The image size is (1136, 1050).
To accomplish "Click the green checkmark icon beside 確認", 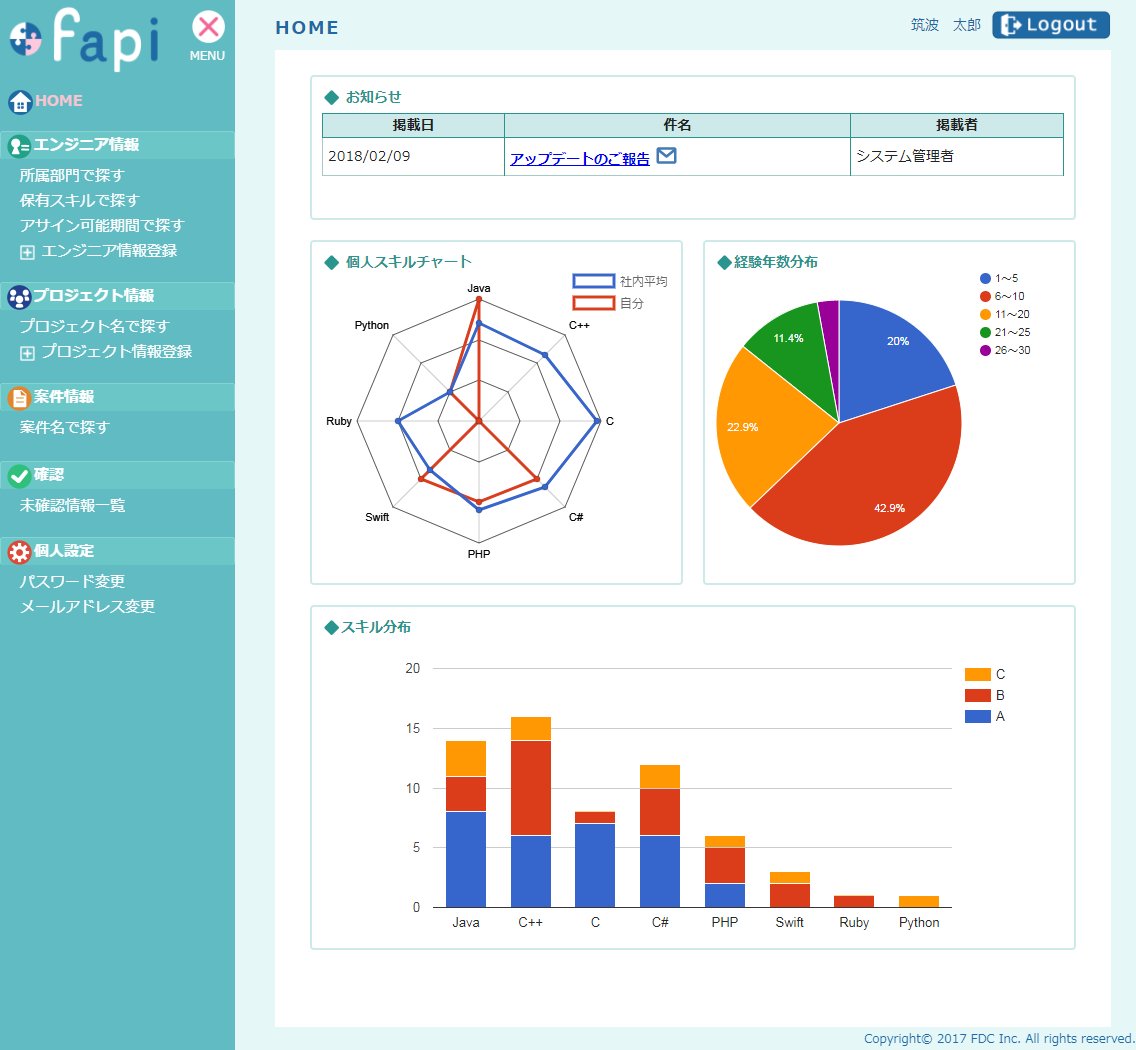I will [x=19, y=476].
